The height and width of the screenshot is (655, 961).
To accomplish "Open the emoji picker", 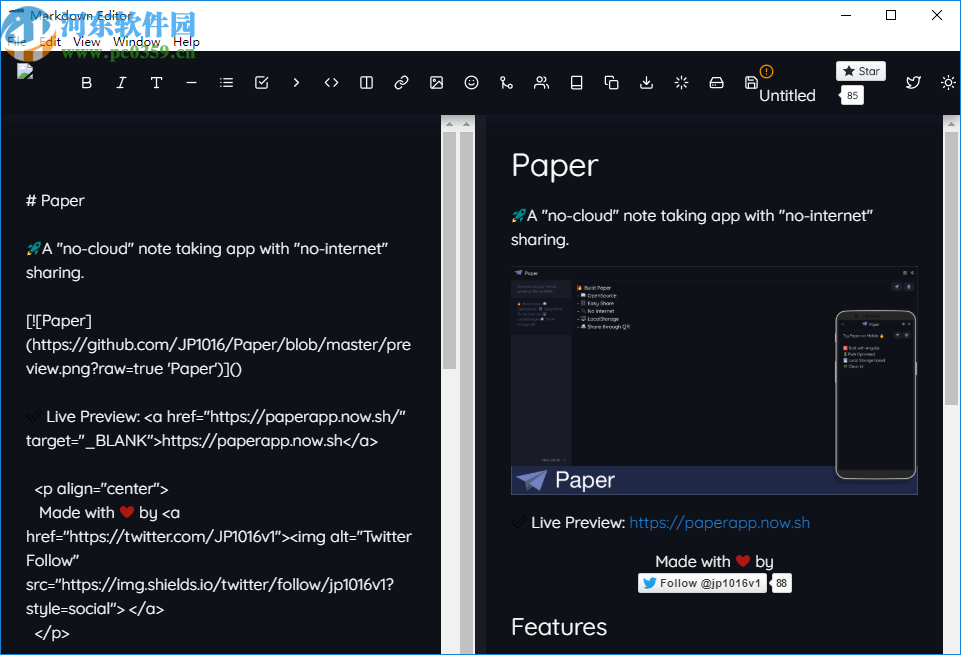I will (x=471, y=82).
